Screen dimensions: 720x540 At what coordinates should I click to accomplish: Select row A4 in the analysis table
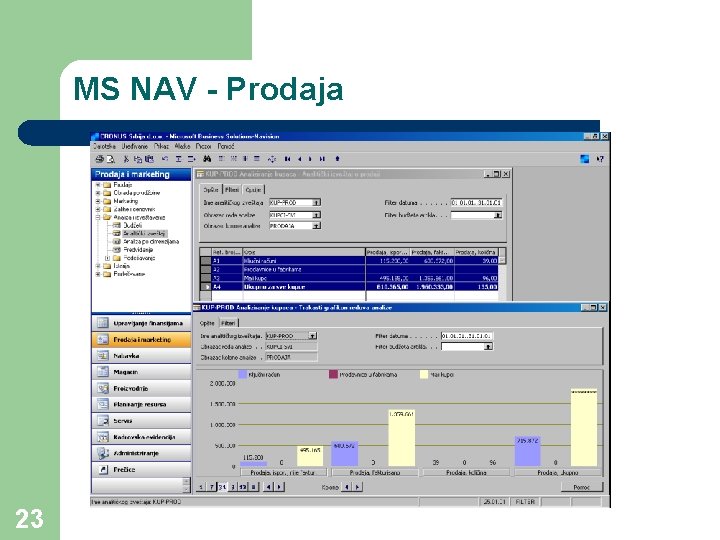(x=349, y=287)
